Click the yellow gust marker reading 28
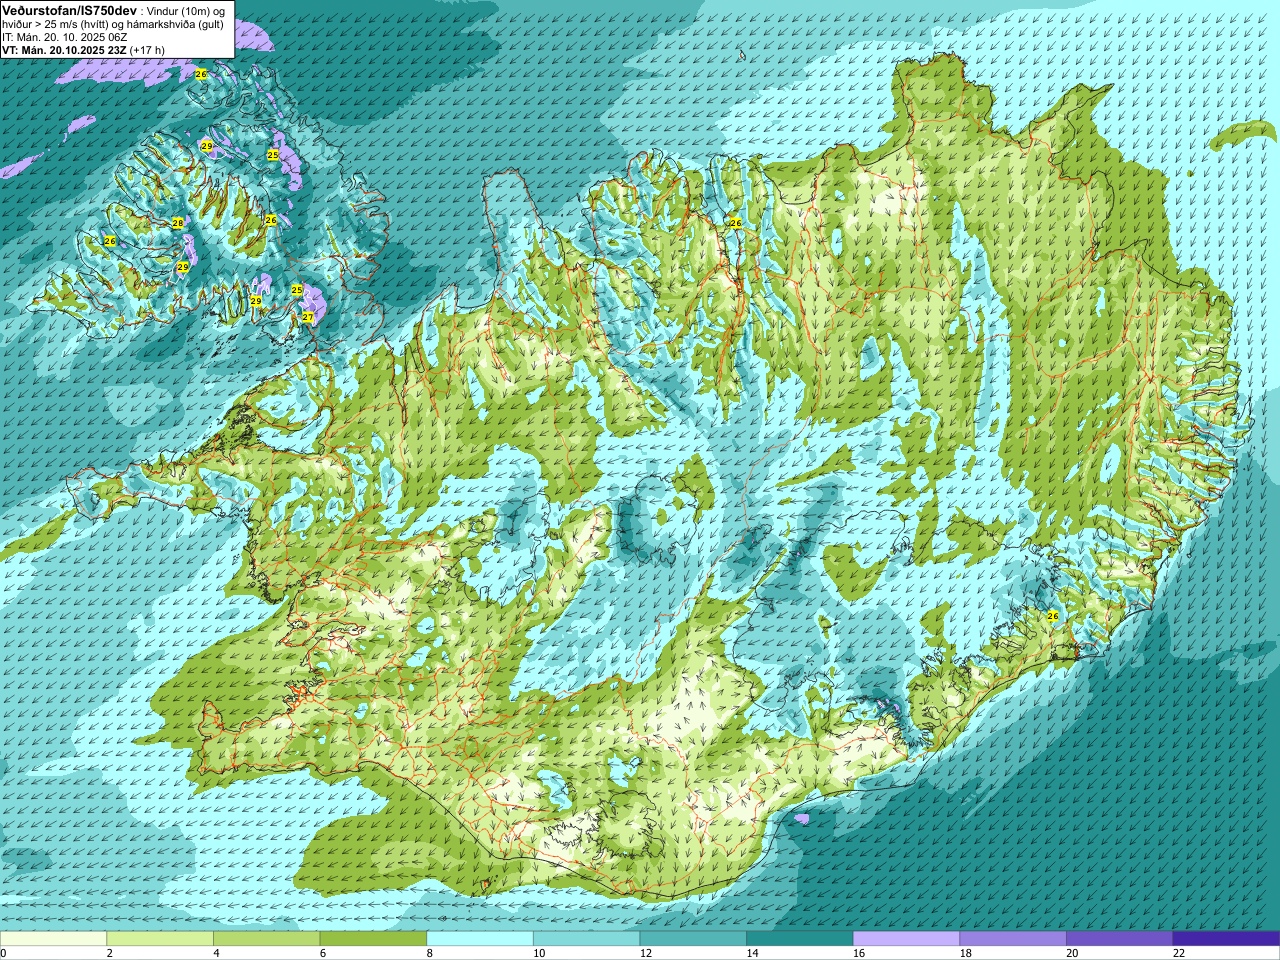This screenshot has height=960, width=1280. [177, 223]
